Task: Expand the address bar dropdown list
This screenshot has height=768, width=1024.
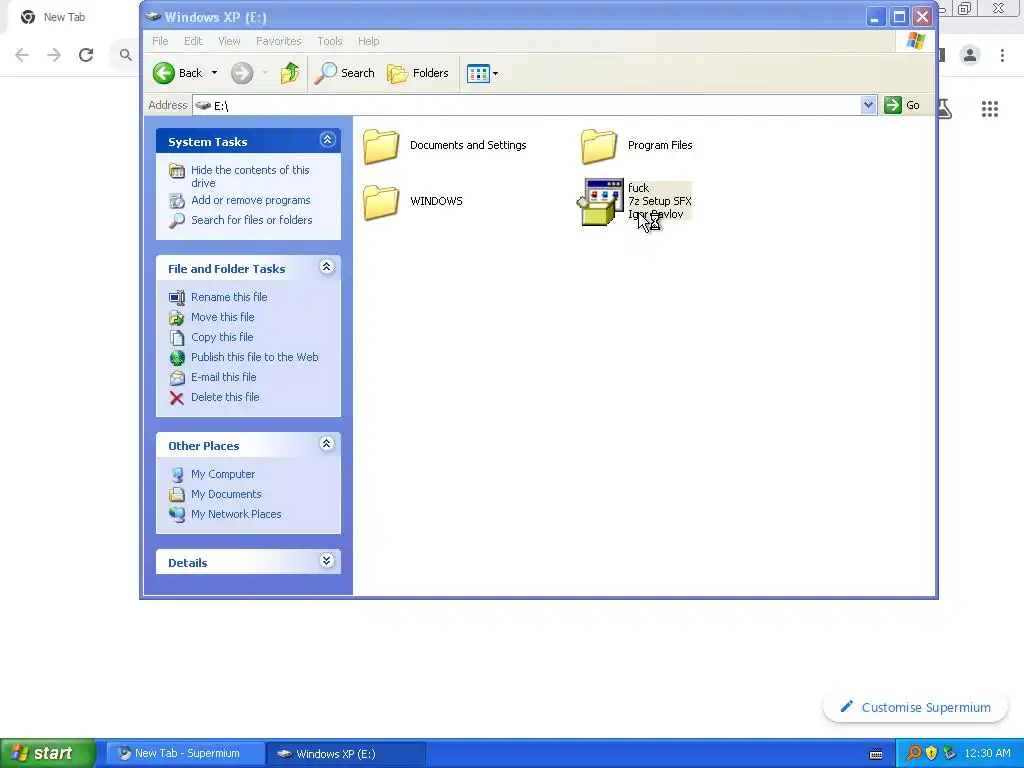Action: [x=868, y=105]
